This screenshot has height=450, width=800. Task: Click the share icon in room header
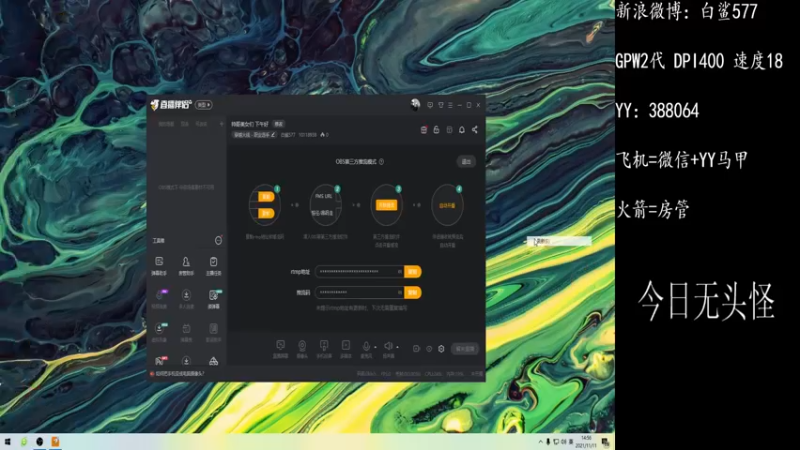[474, 130]
